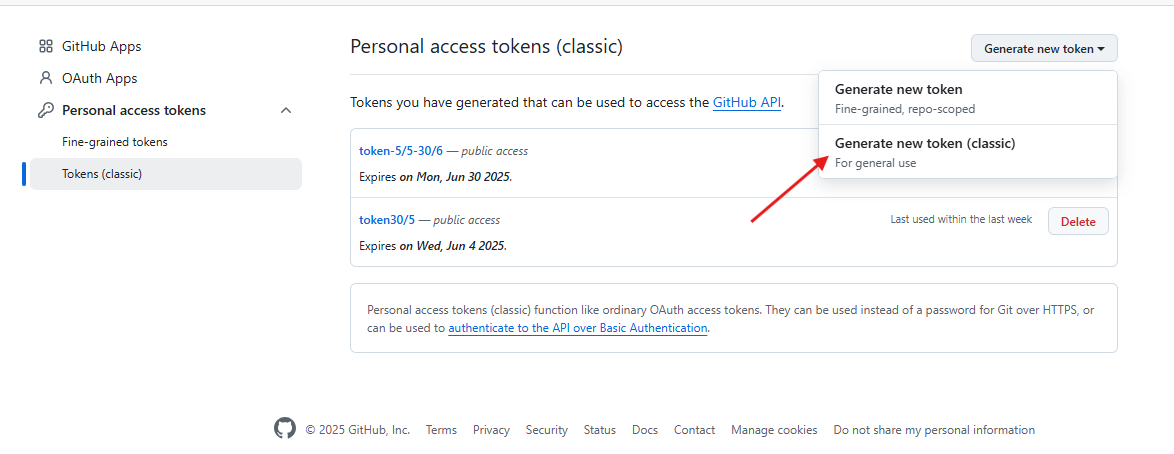Open the token-5/5-30/6 token link
The width and height of the screenshot is (1174, 454).
(401, 151)
